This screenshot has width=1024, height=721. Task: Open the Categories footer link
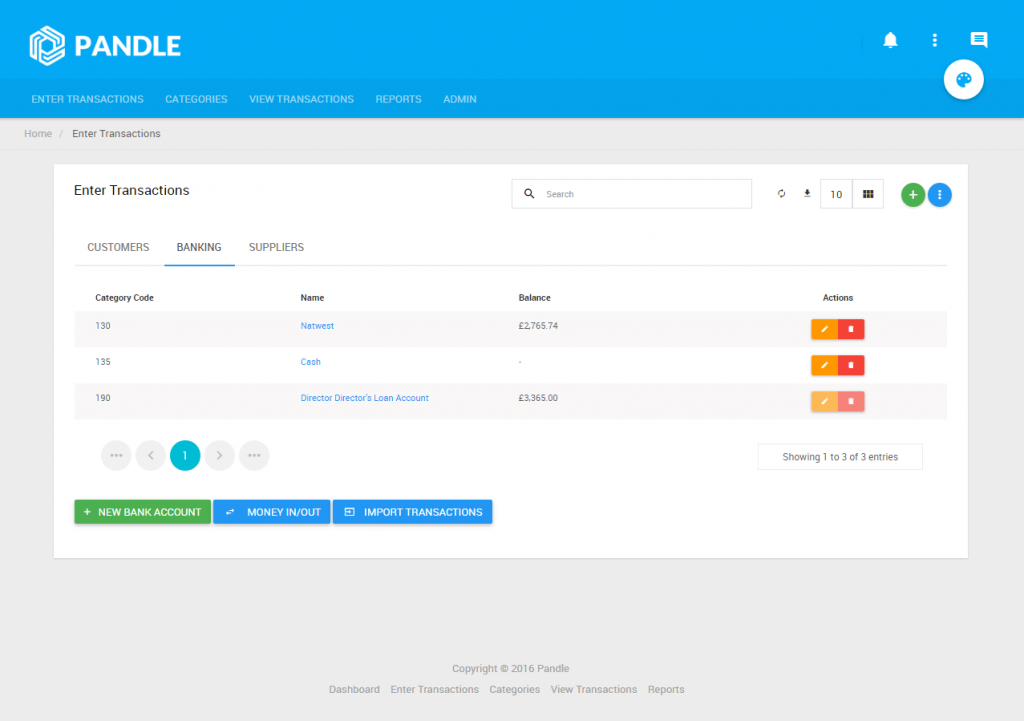(x=515, y=690)
